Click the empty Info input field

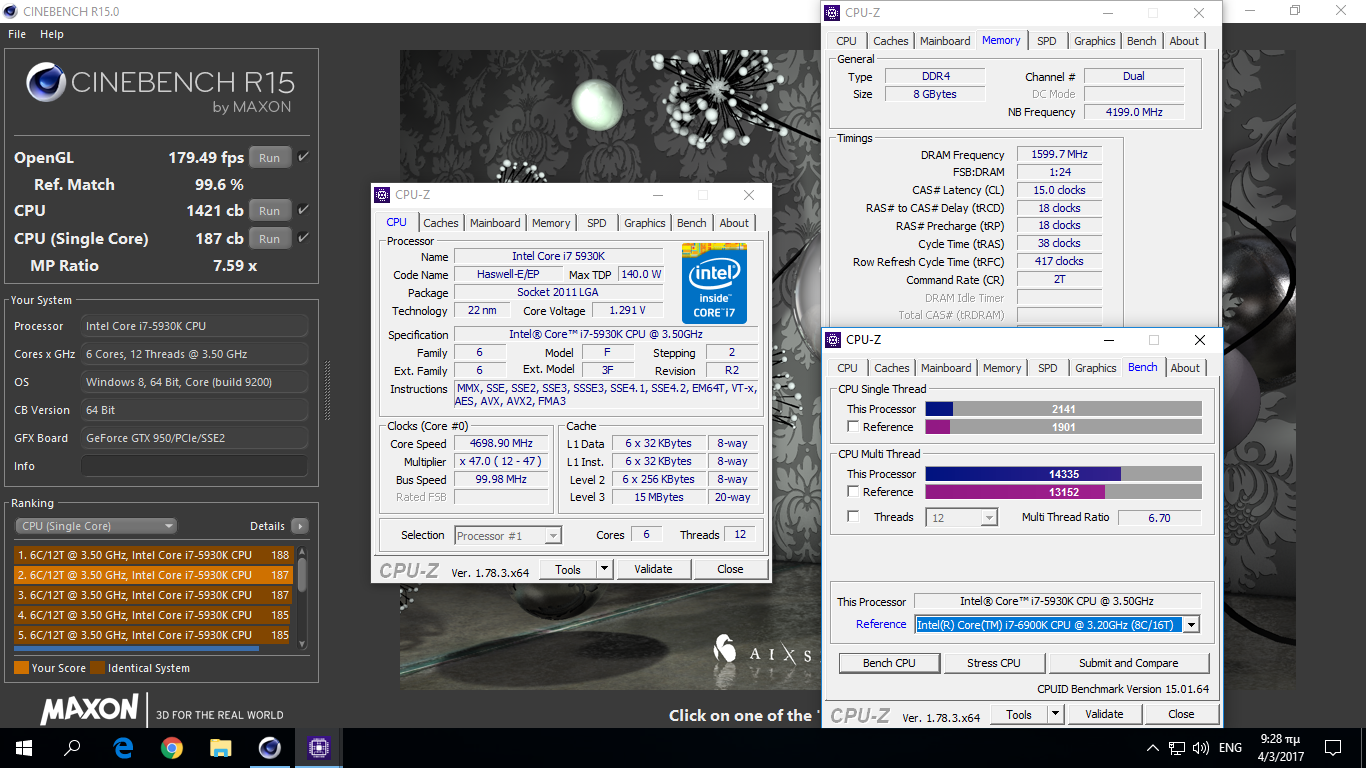pyautogui.click(x=194, y=466)
